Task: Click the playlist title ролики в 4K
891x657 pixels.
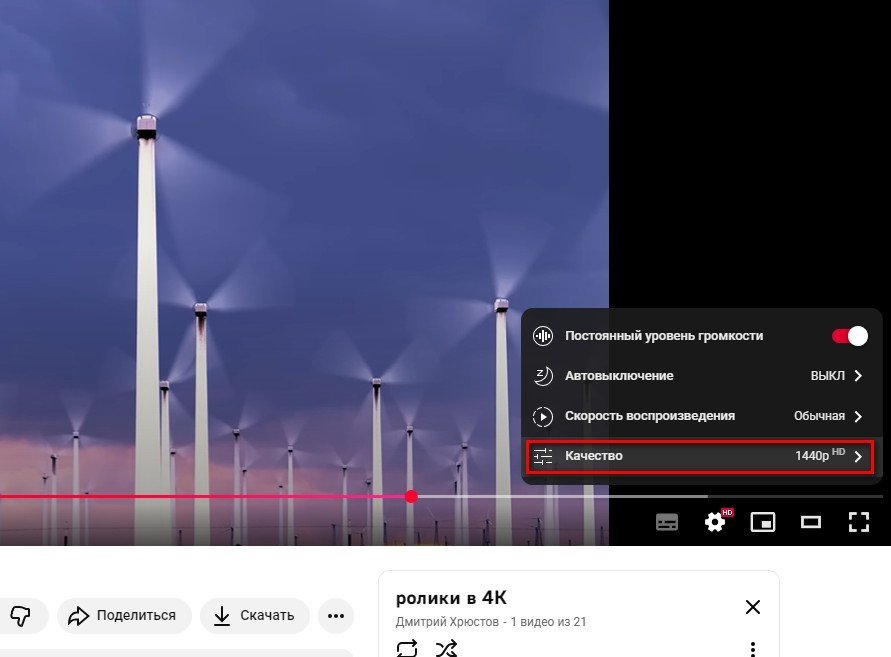Action: [451, 598]
